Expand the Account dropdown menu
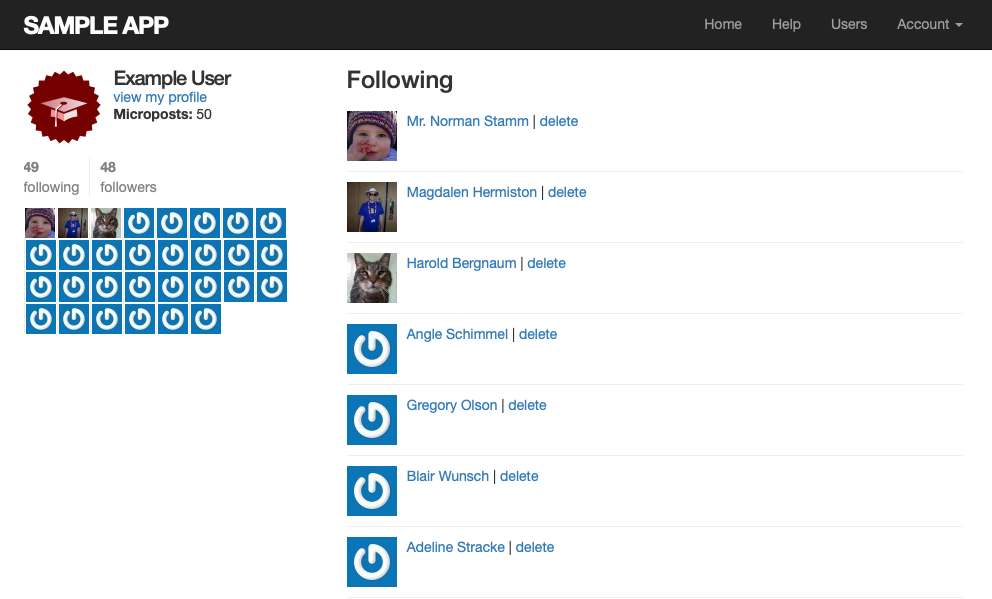Image resolution: width=992 pixels, height=599 pixels. pyautogui.click(x=929, y=25)
